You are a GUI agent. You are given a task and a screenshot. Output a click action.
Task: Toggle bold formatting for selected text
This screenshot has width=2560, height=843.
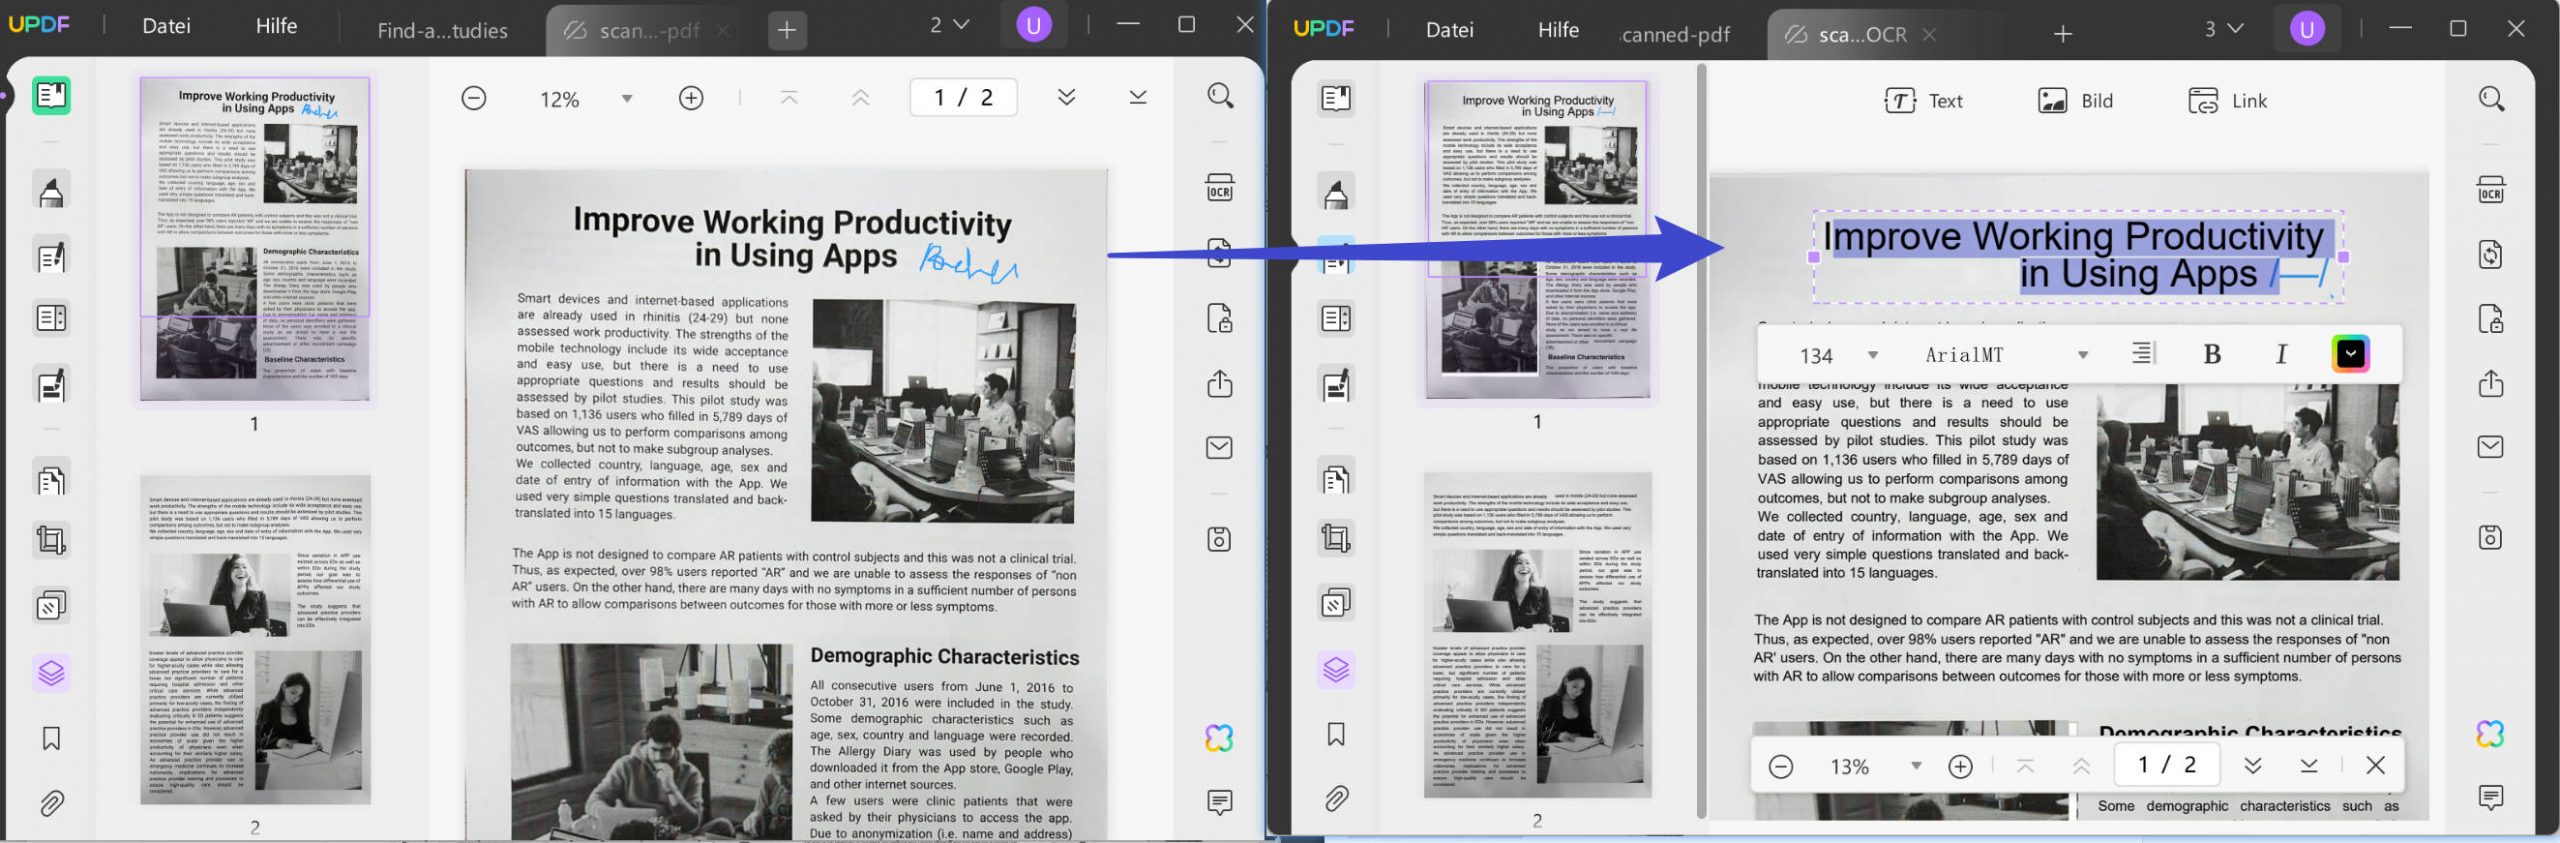tap(2212, 354)
